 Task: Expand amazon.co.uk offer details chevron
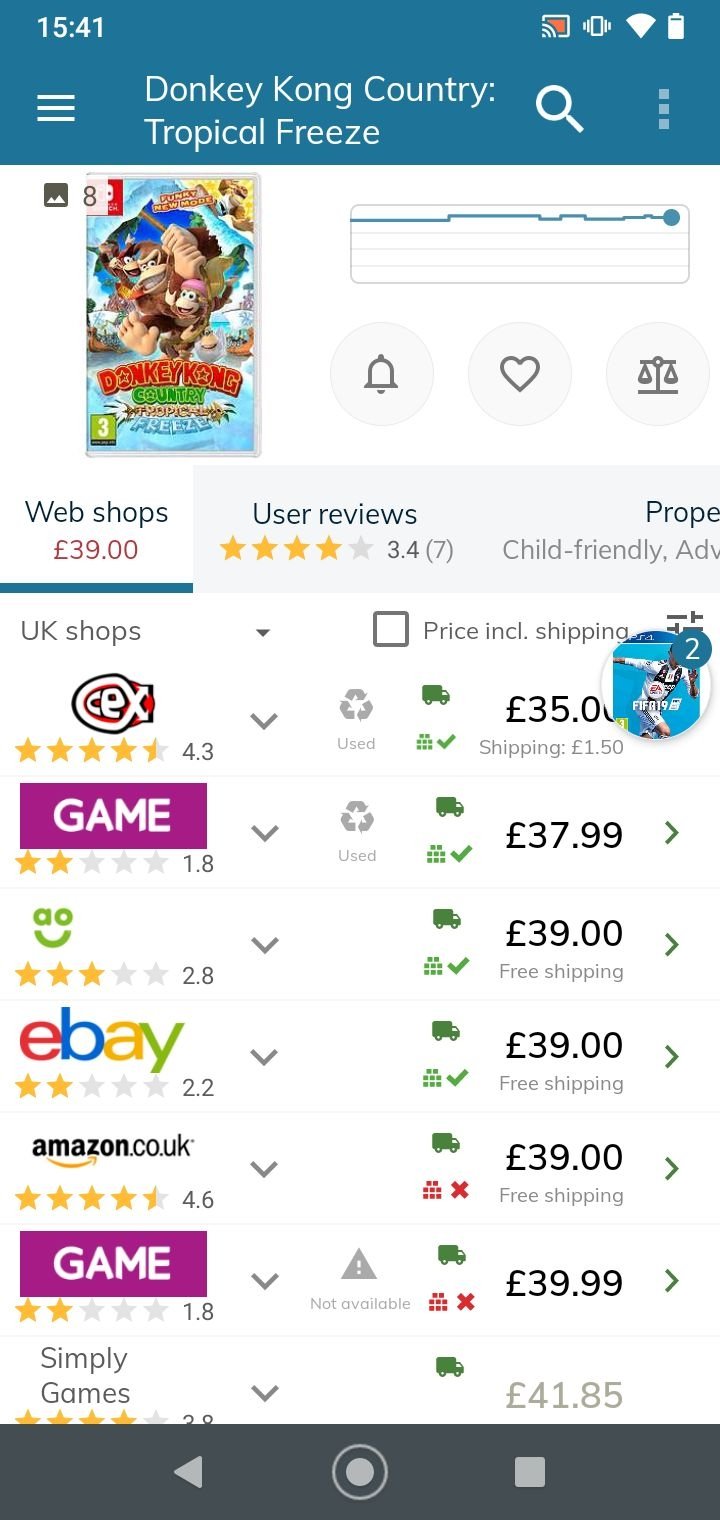click(264, 1169)
